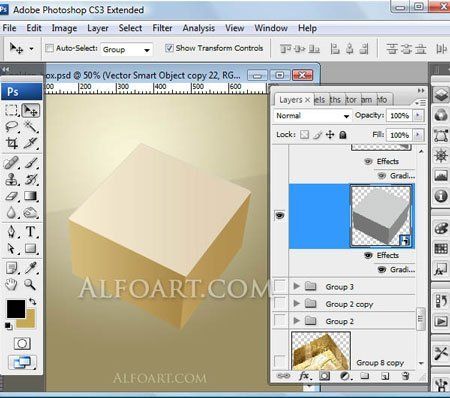Viewport: 450px width, 398px height.
Task: Hide the selected smart object layer
Action: (x=280, y=215)
